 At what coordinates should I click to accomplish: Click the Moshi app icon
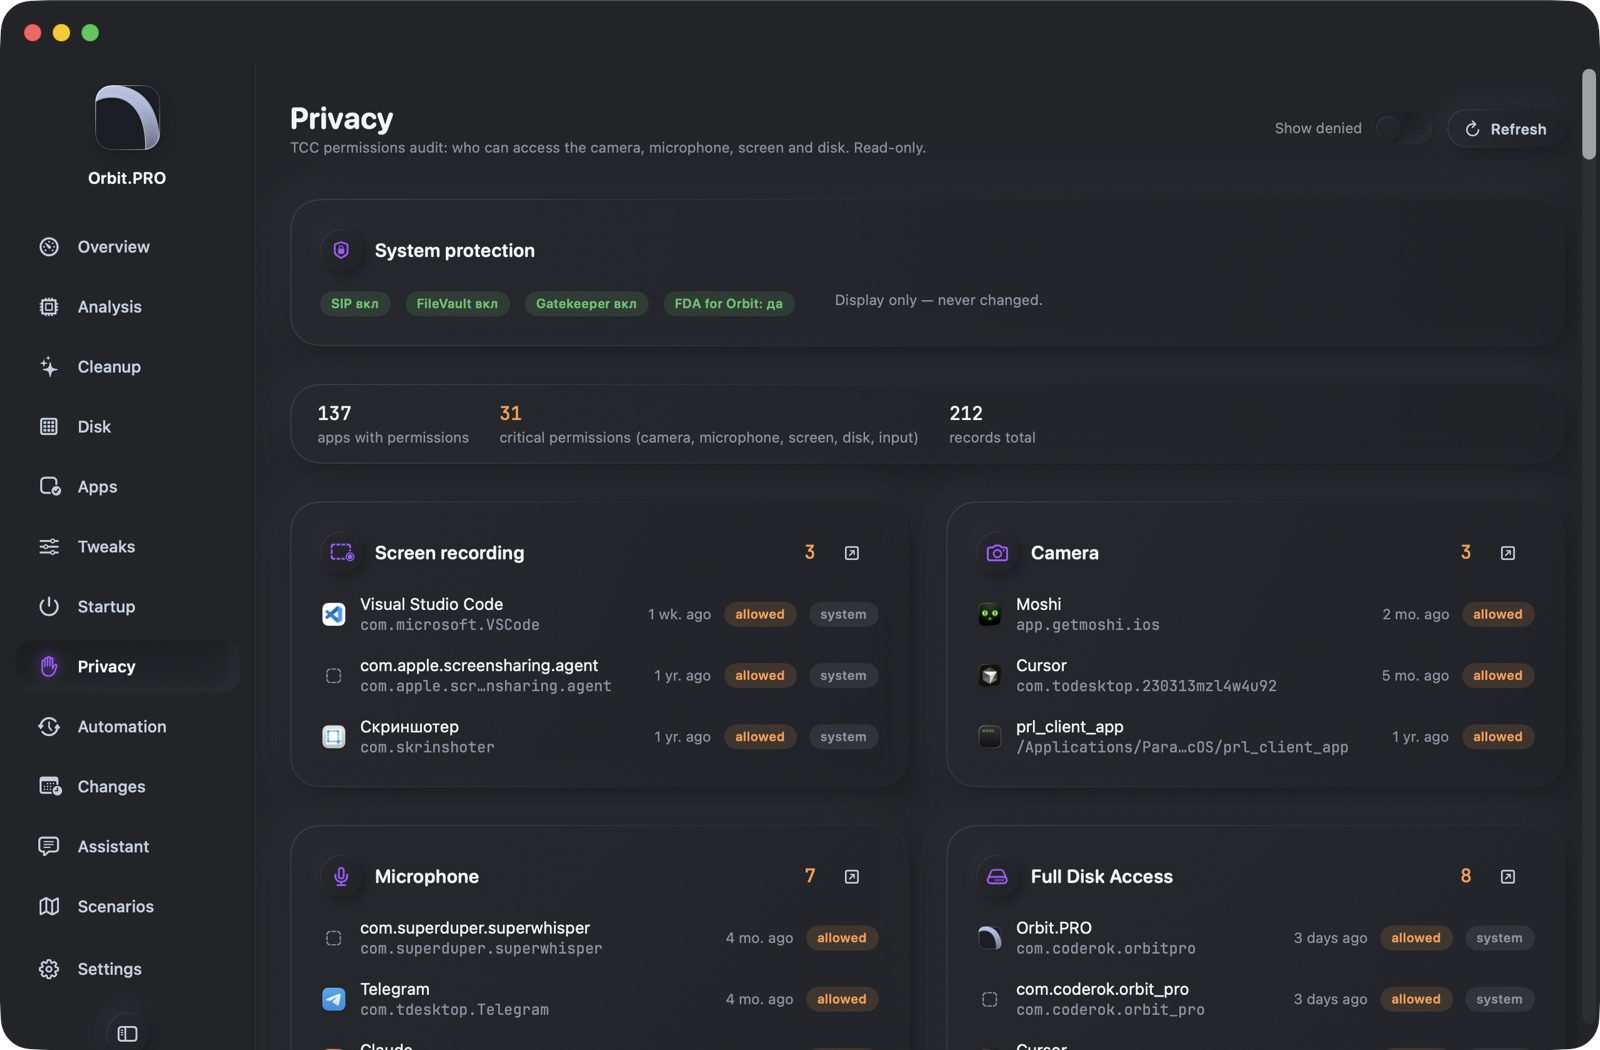pos(990,614)
